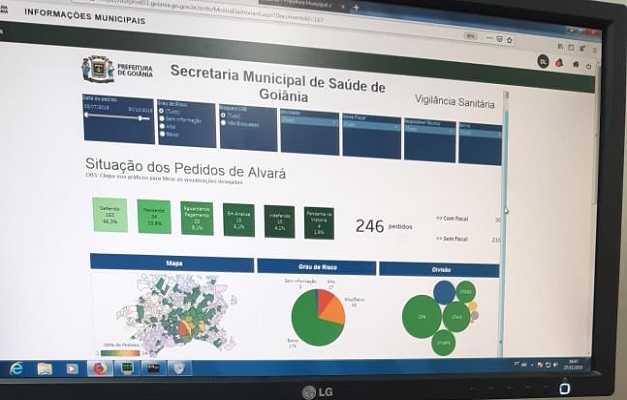Click the Vigilância Sanitária heading
This screenshot has width=627, height=400.
click(454, 102)
